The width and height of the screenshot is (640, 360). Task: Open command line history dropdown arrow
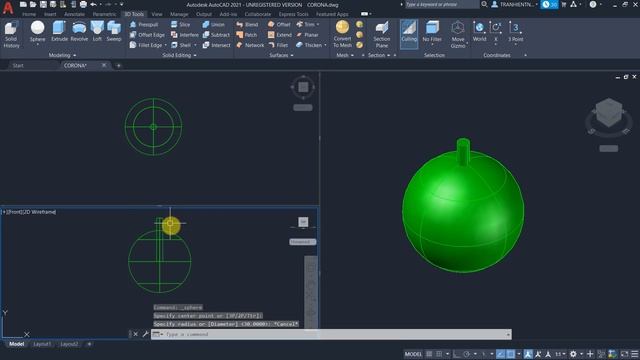tap(508, 335)
